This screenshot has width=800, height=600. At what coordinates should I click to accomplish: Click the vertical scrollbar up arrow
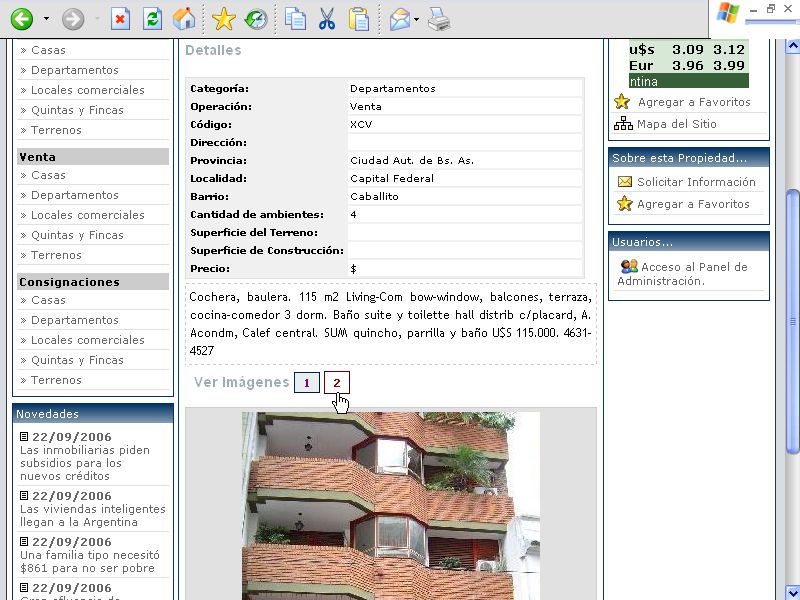793,46
